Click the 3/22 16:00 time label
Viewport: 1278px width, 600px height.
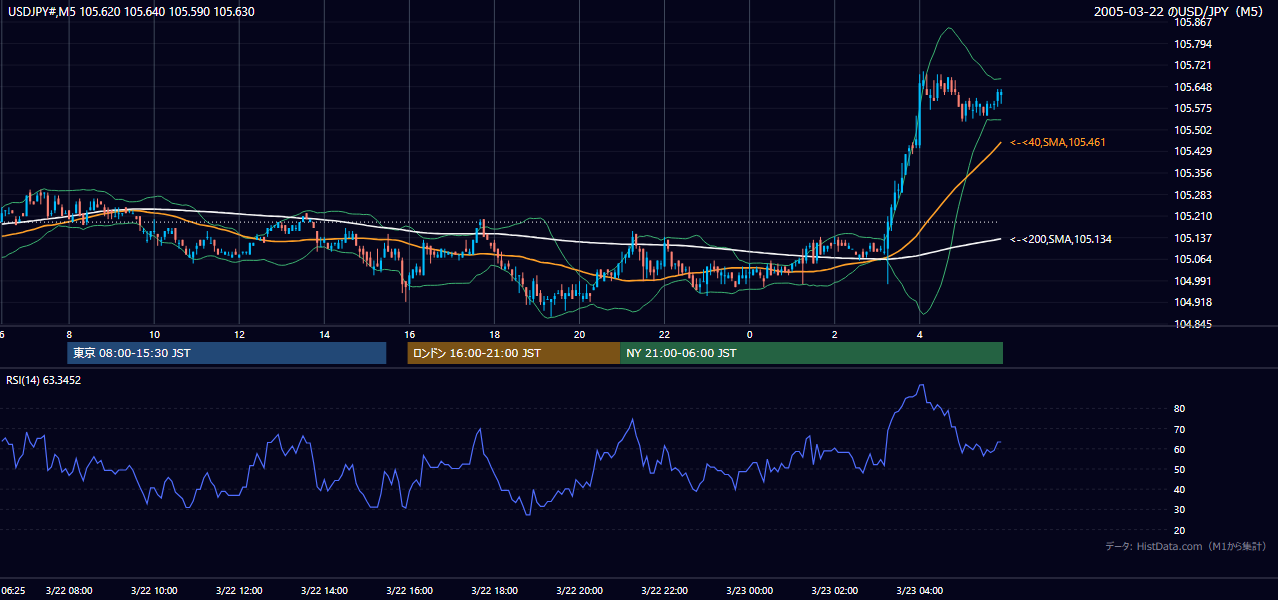(x=409, y=591)
